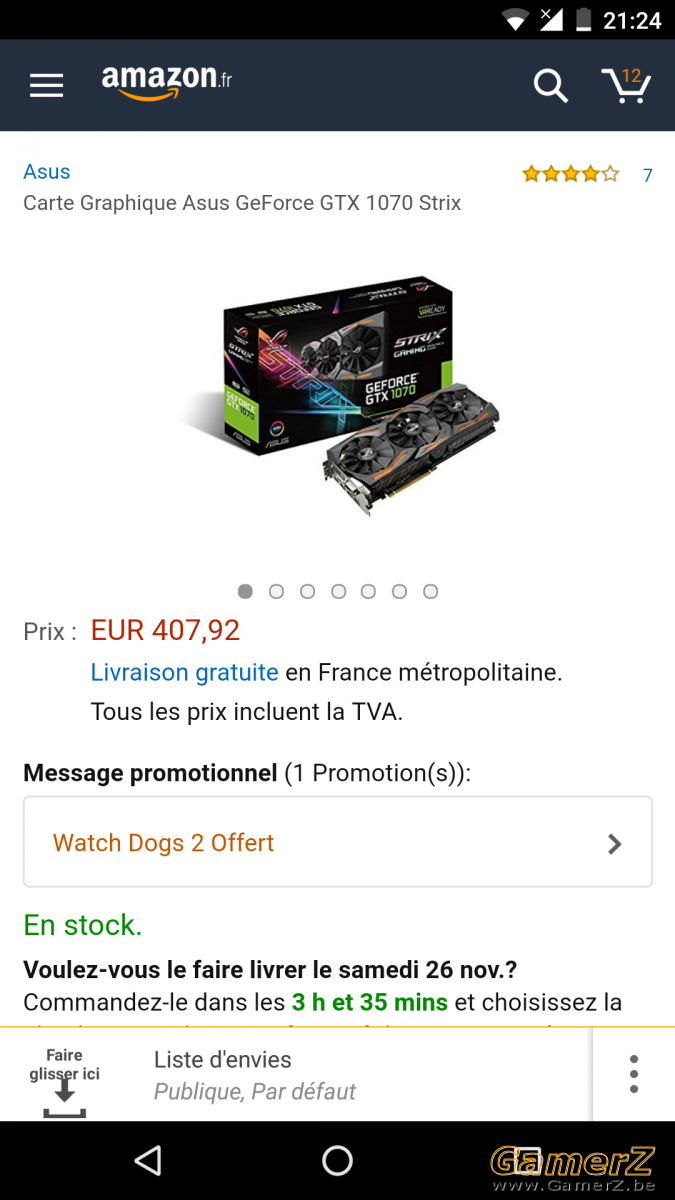The width and height of the screenshot is (675, 1200).
Task: Open the Asus brand link
Action: point(47,172)
